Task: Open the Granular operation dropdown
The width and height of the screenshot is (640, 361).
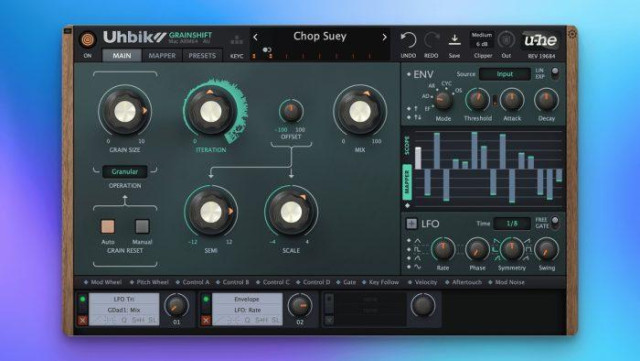Action: 125,172
